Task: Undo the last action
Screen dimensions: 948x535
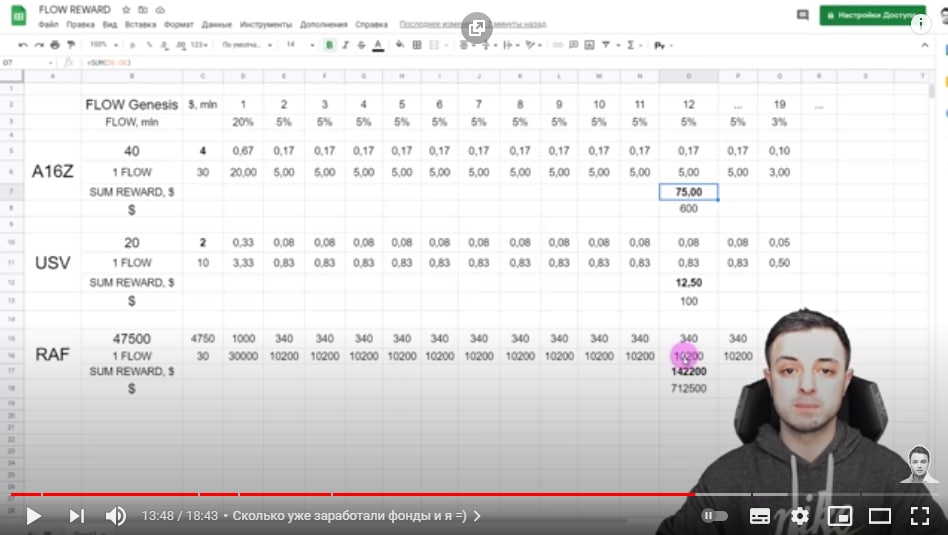Action: click(23, 45)
